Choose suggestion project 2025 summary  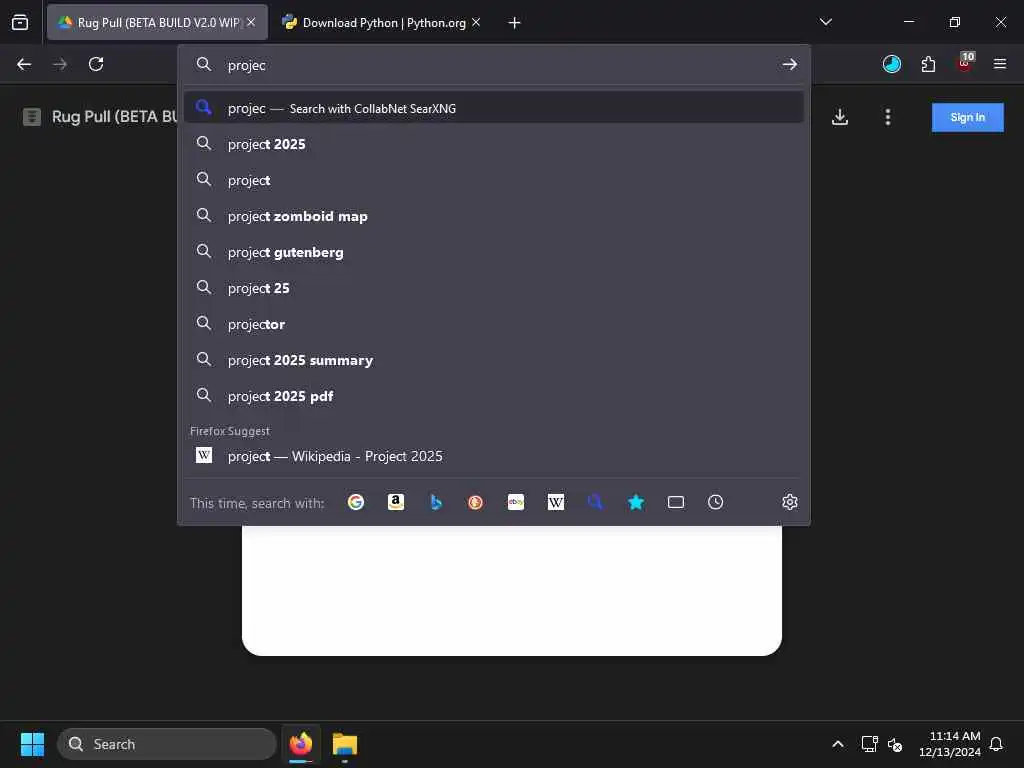coord(494,360)
